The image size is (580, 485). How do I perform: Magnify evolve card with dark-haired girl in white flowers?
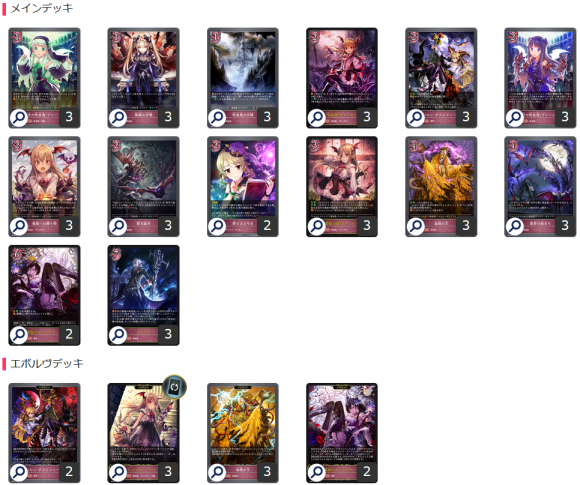[x=317, y=472]
